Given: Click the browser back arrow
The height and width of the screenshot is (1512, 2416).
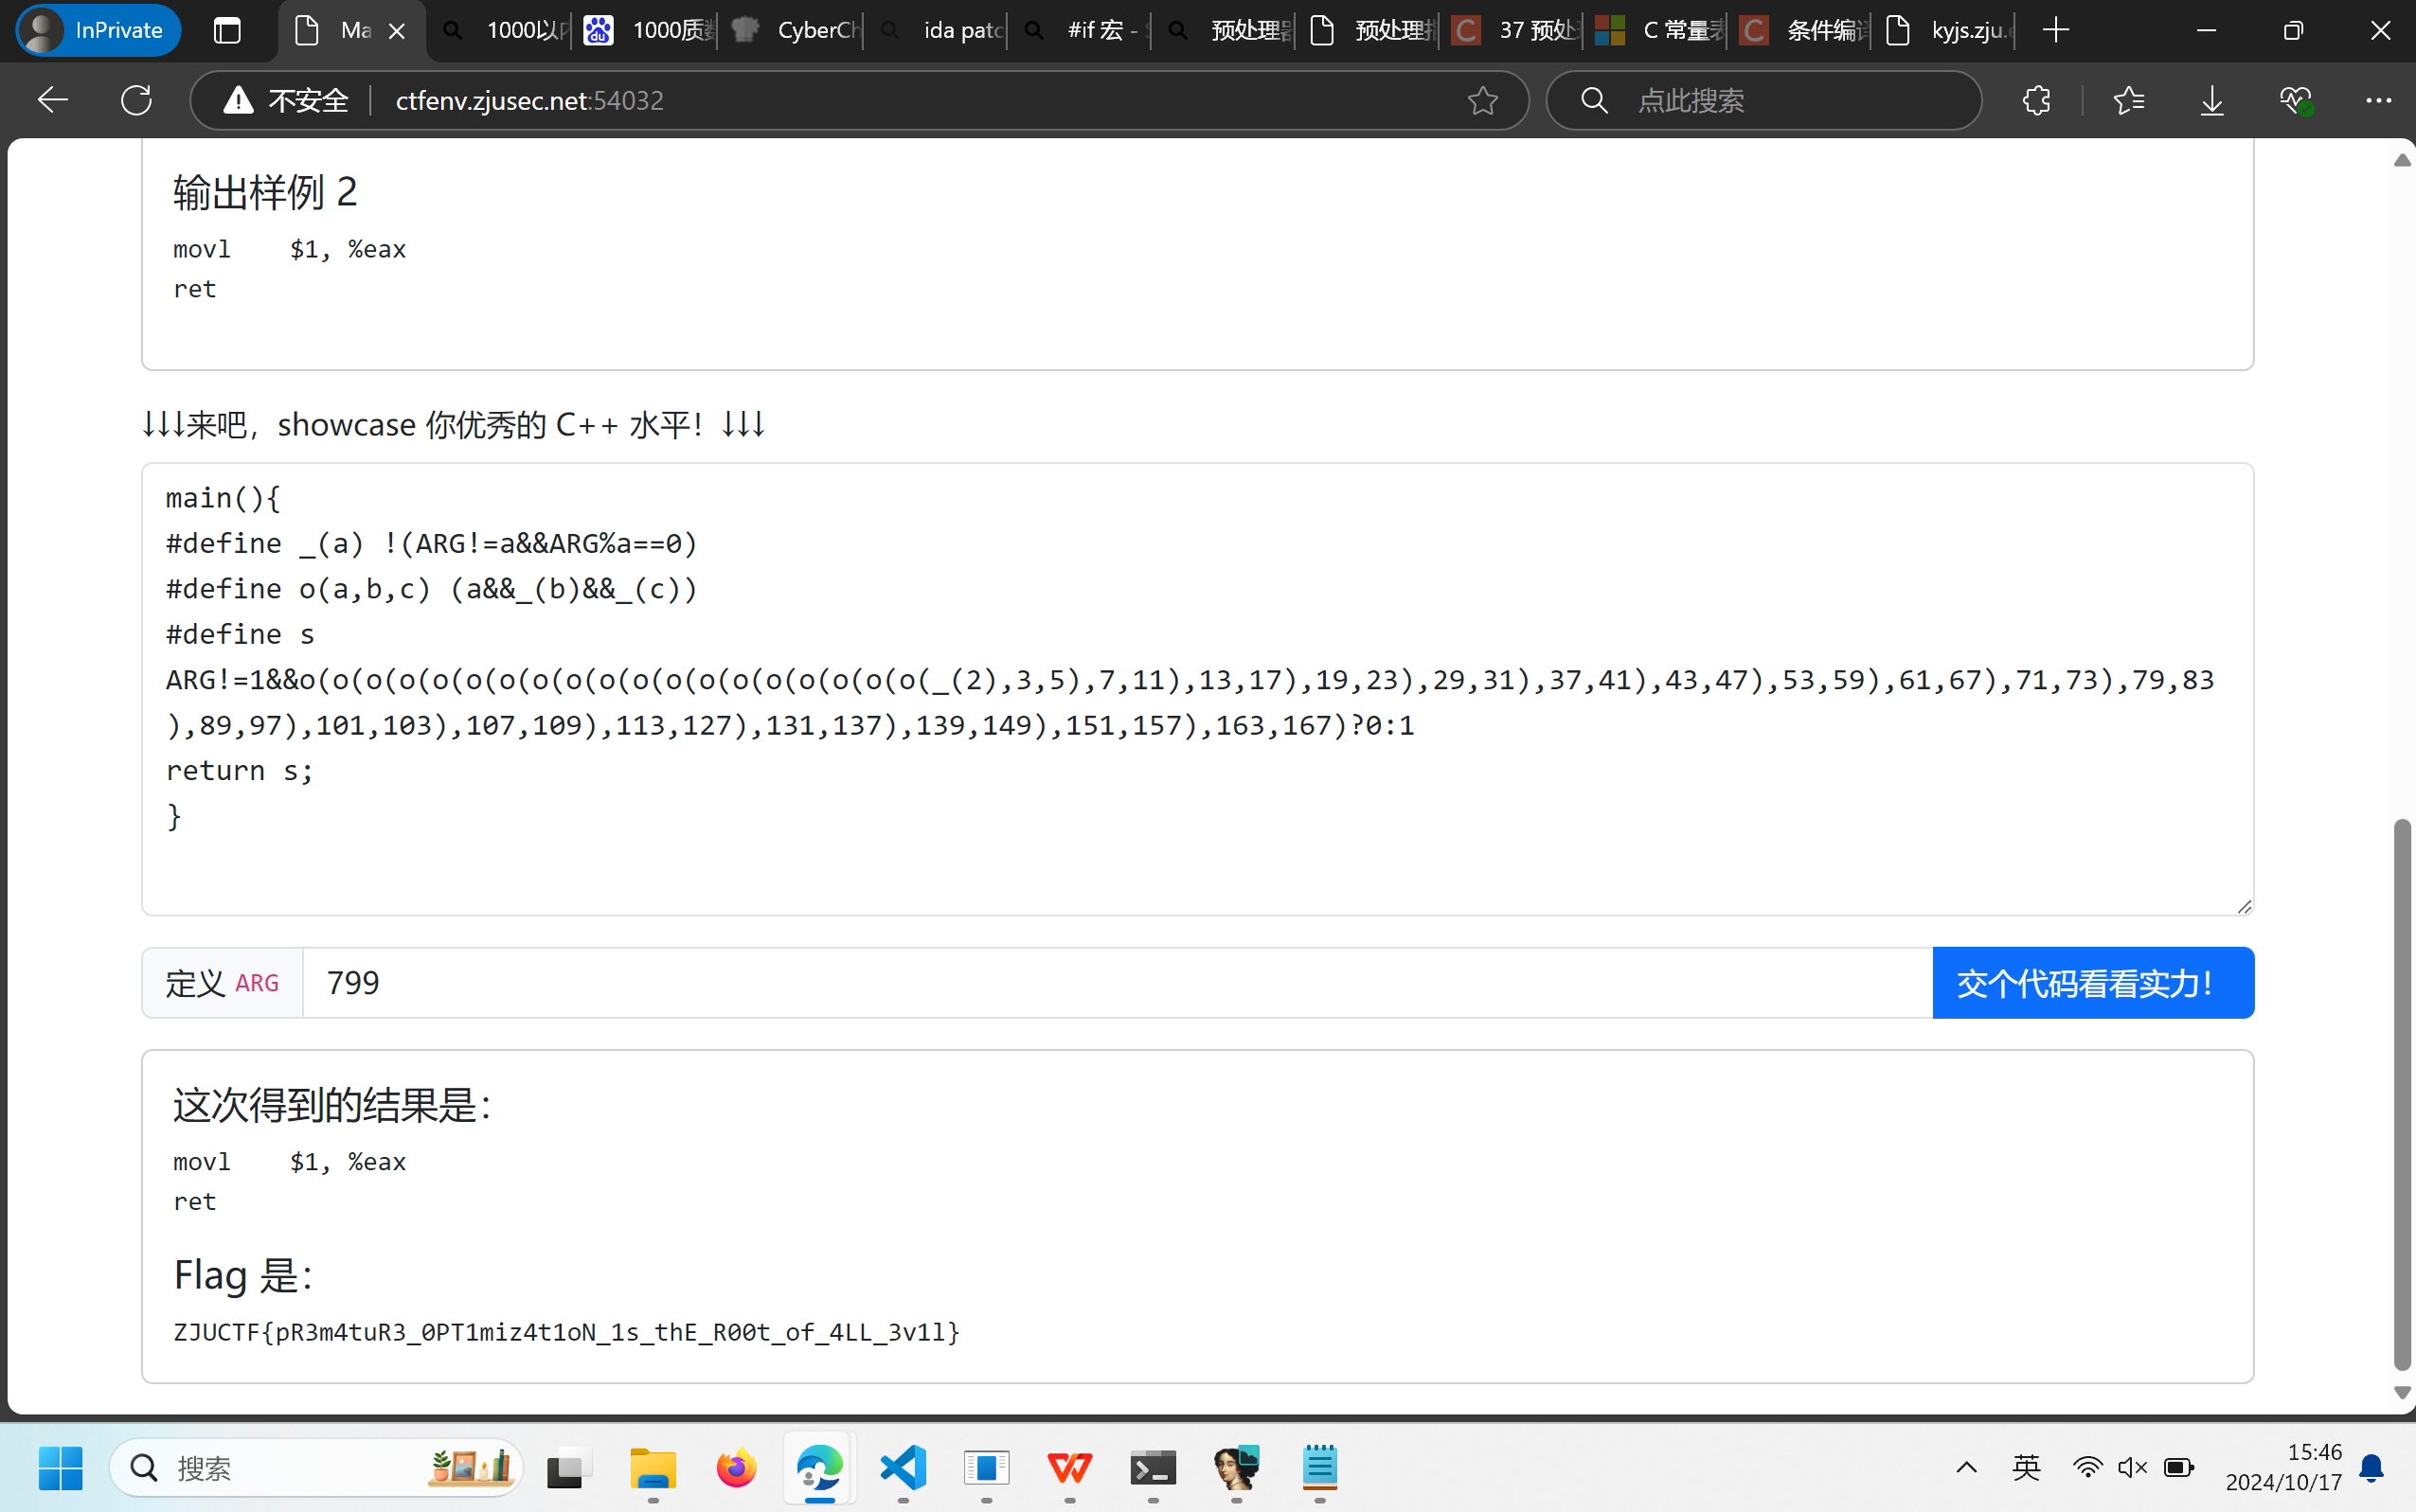Looking at the screenshot, I should pyautogui.click(x=52, y=100).
